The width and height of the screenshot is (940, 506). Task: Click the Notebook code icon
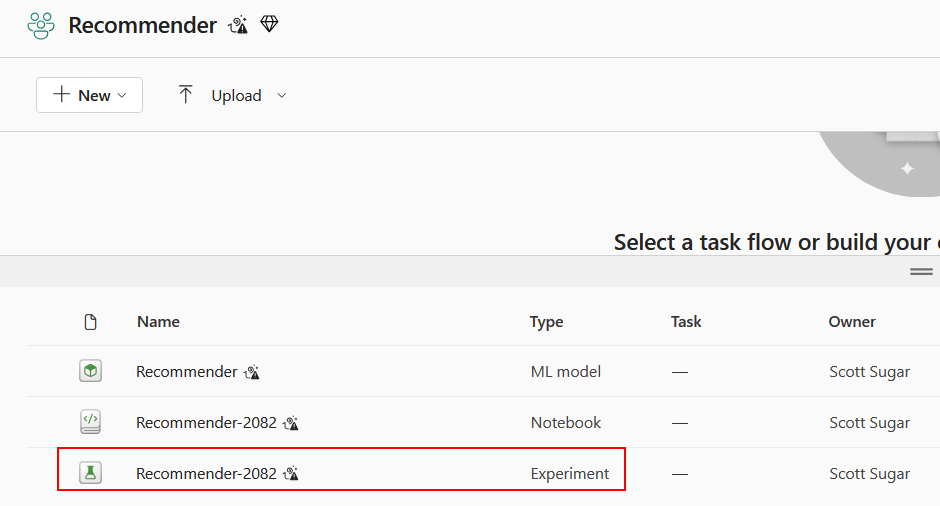click(91, 422)
